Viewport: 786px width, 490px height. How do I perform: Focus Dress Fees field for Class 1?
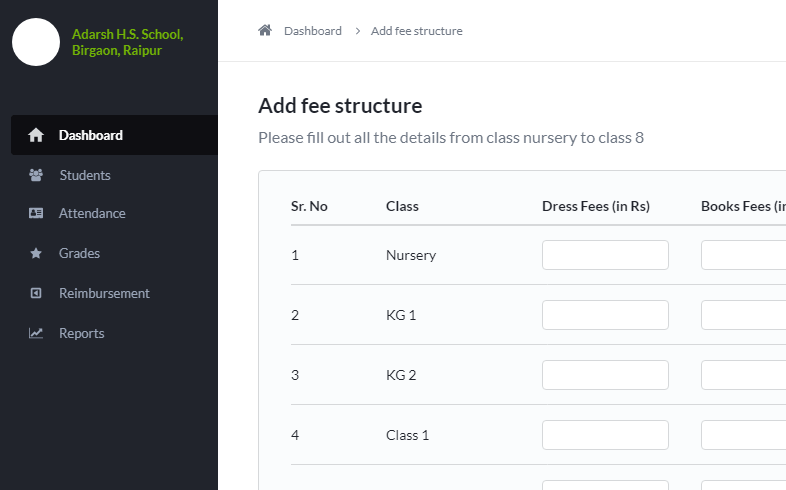point(605,435)
